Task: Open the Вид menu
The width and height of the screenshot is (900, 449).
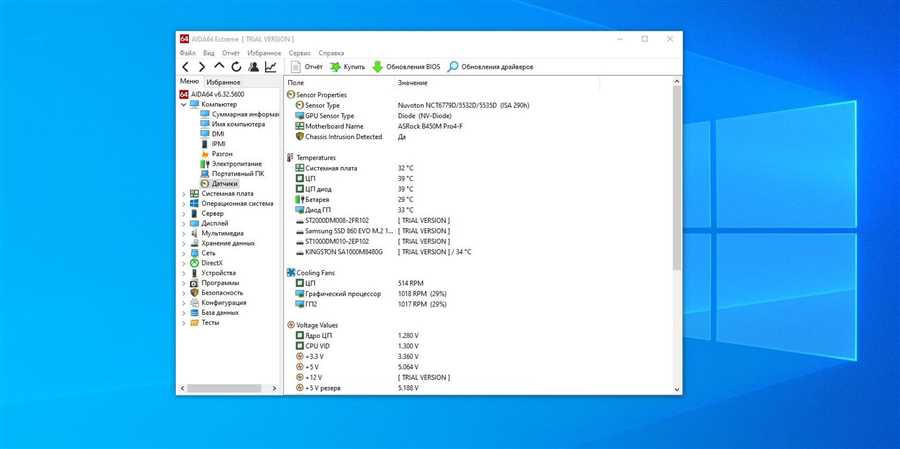Action: tap(209, 53)
